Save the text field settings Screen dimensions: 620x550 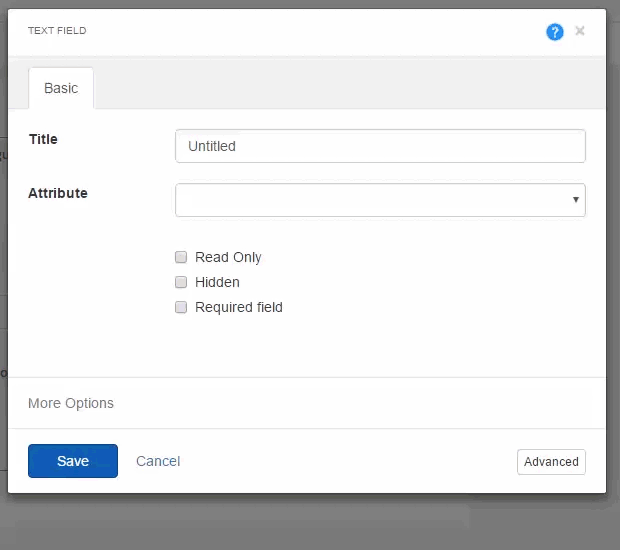pyautogui.click(x=73, y=461)
